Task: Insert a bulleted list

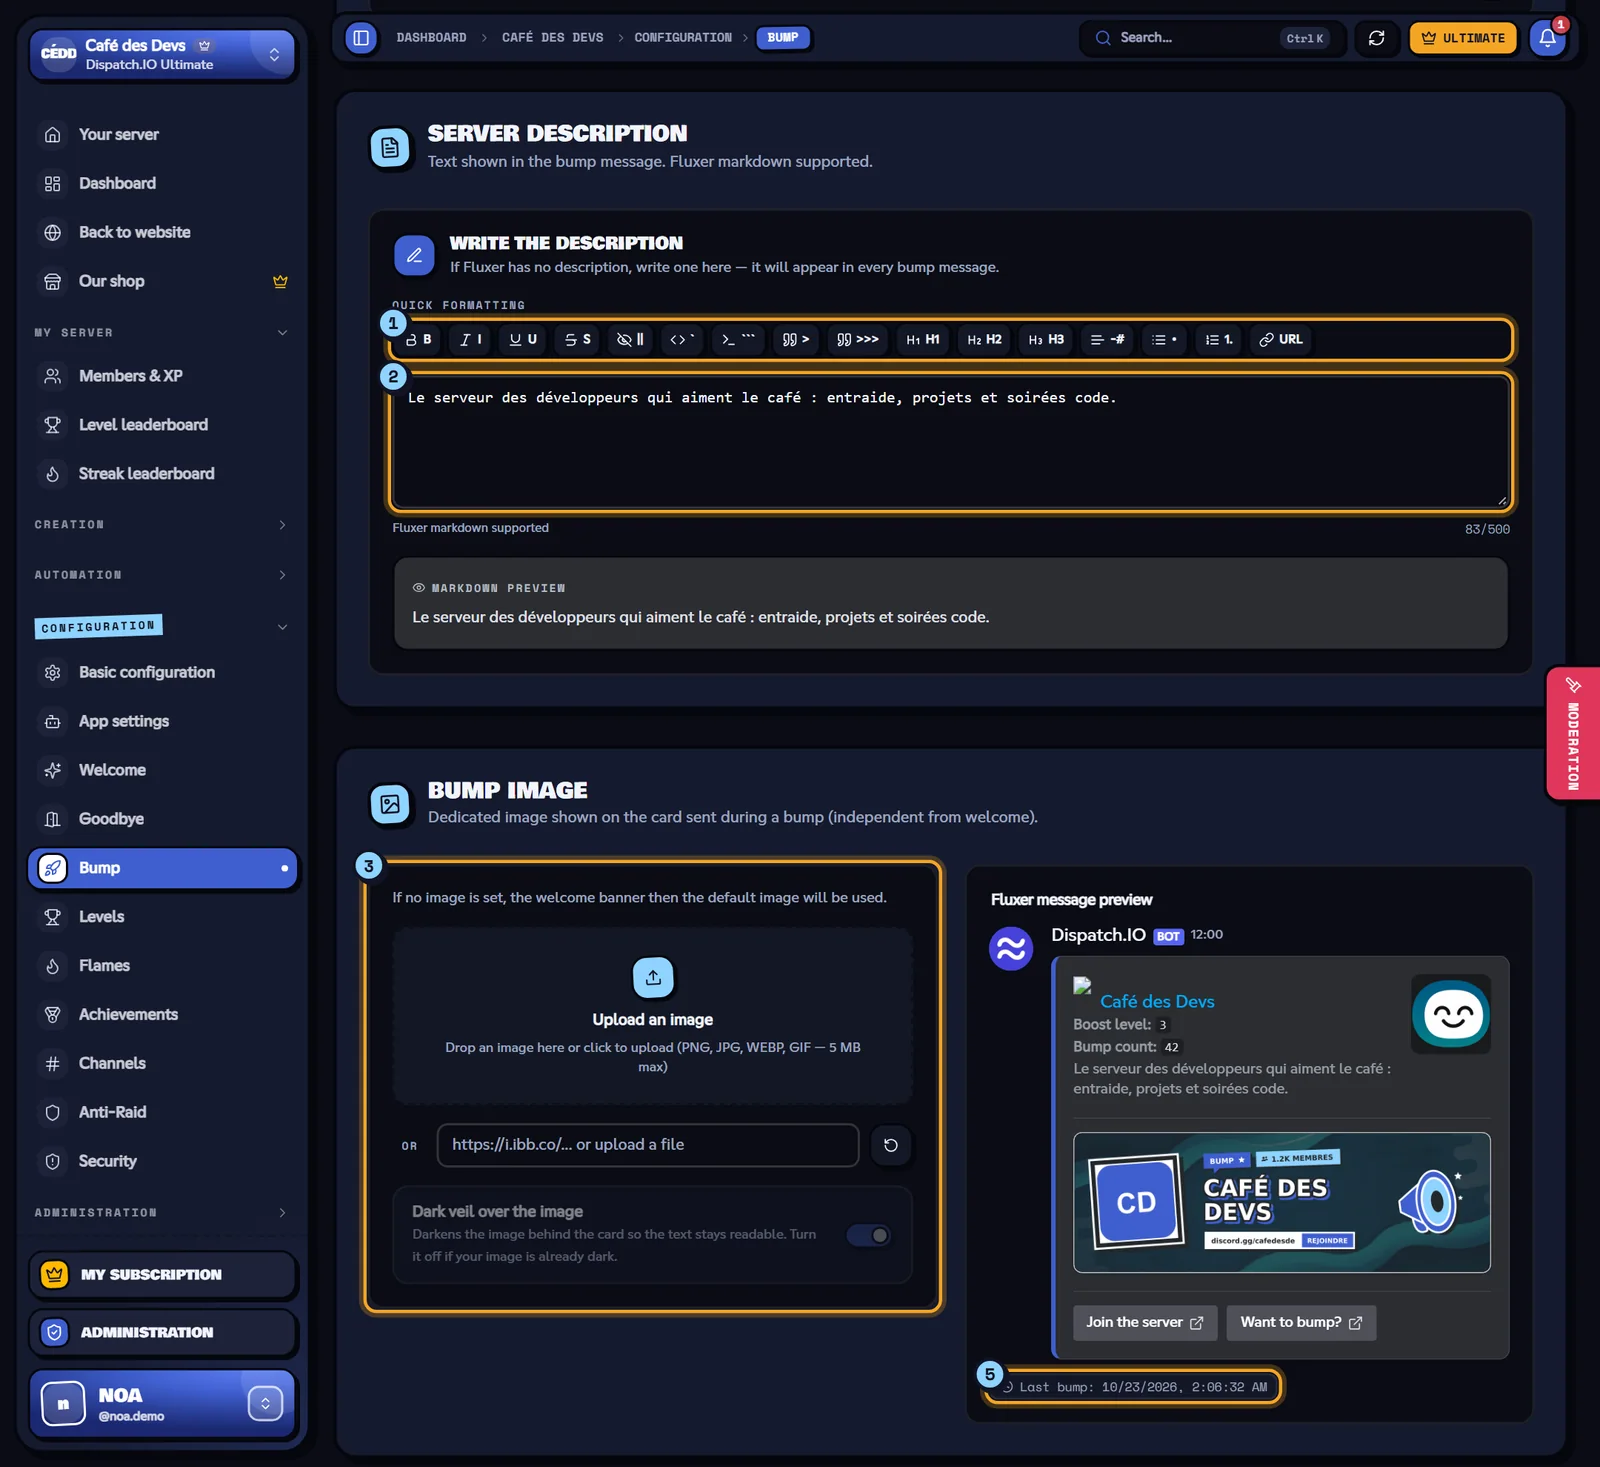Action: click(x=1164, y=340)
